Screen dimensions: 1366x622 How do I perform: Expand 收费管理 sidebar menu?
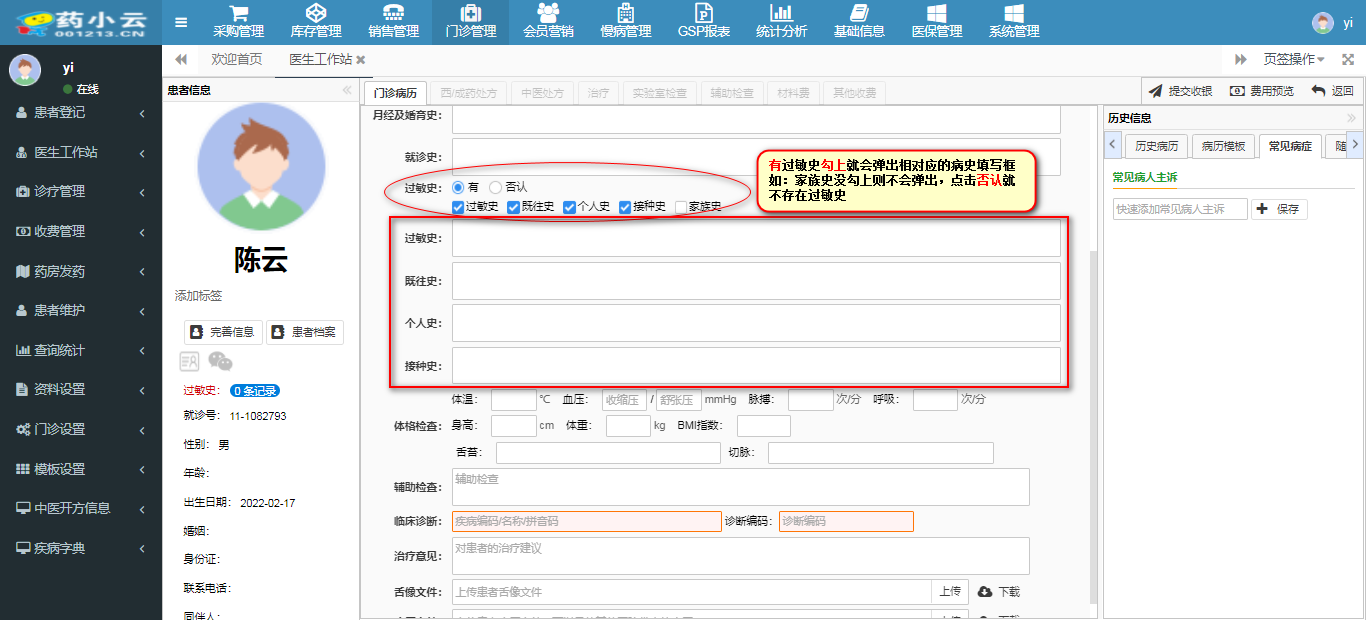point(81,231)
